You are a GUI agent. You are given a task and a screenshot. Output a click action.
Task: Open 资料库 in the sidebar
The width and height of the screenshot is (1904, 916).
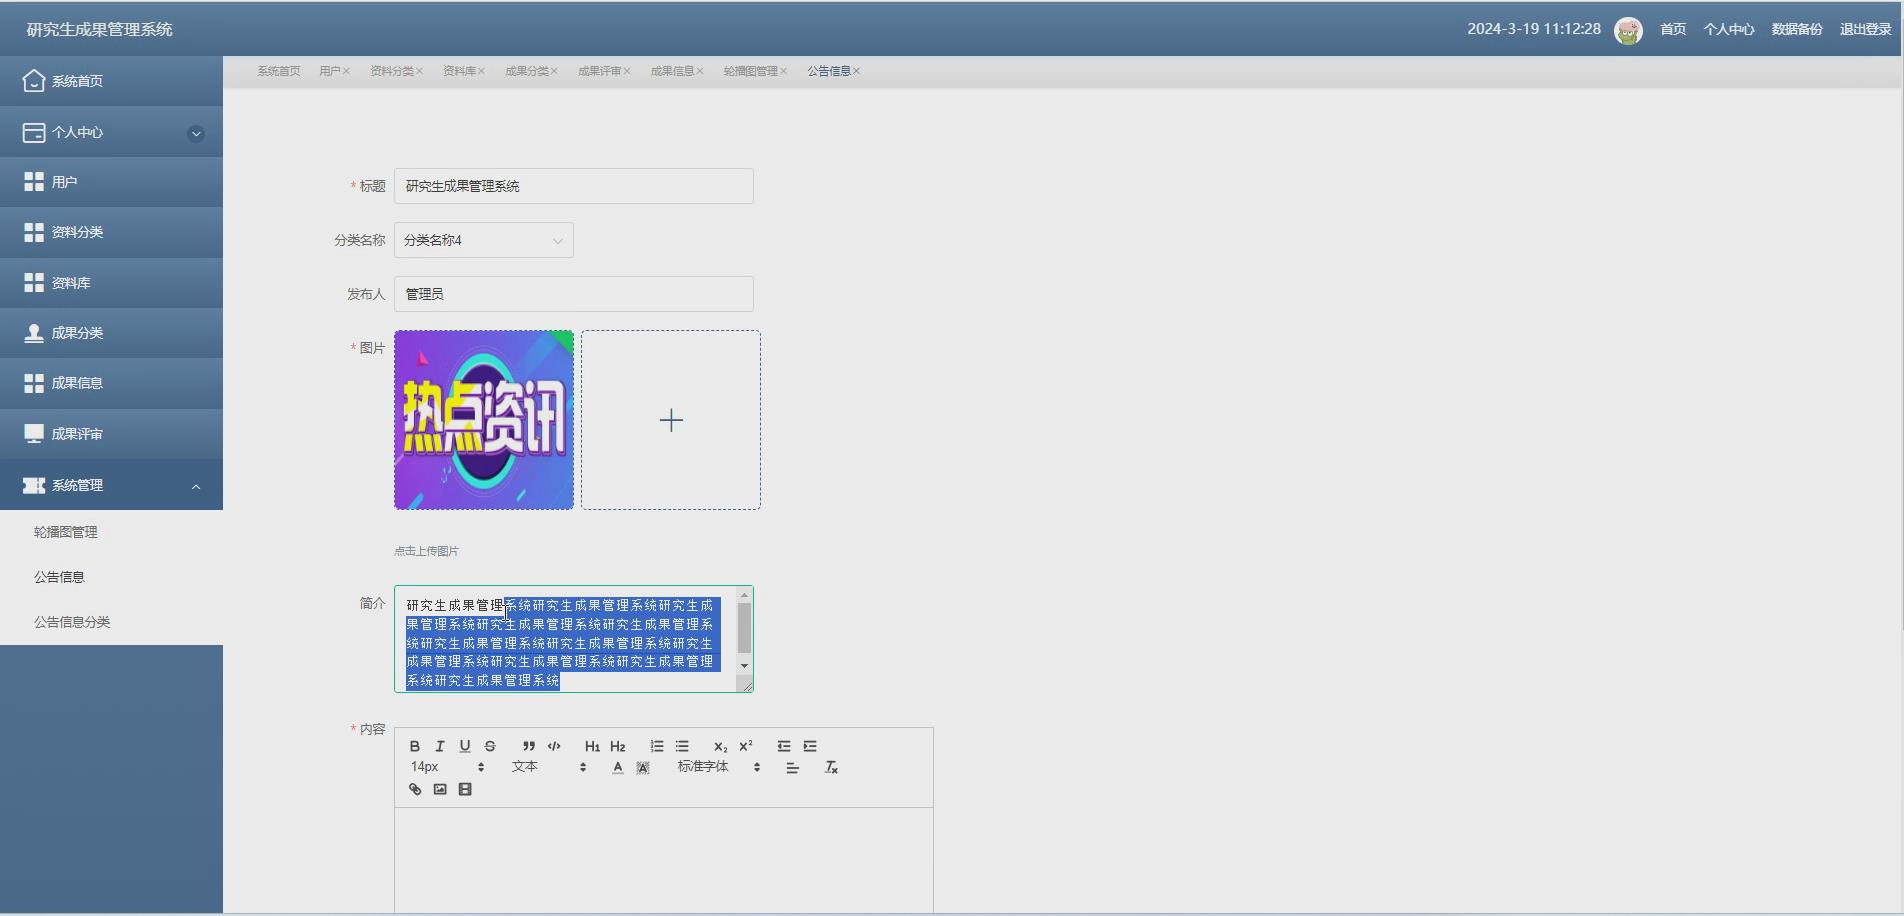point(111,283)
